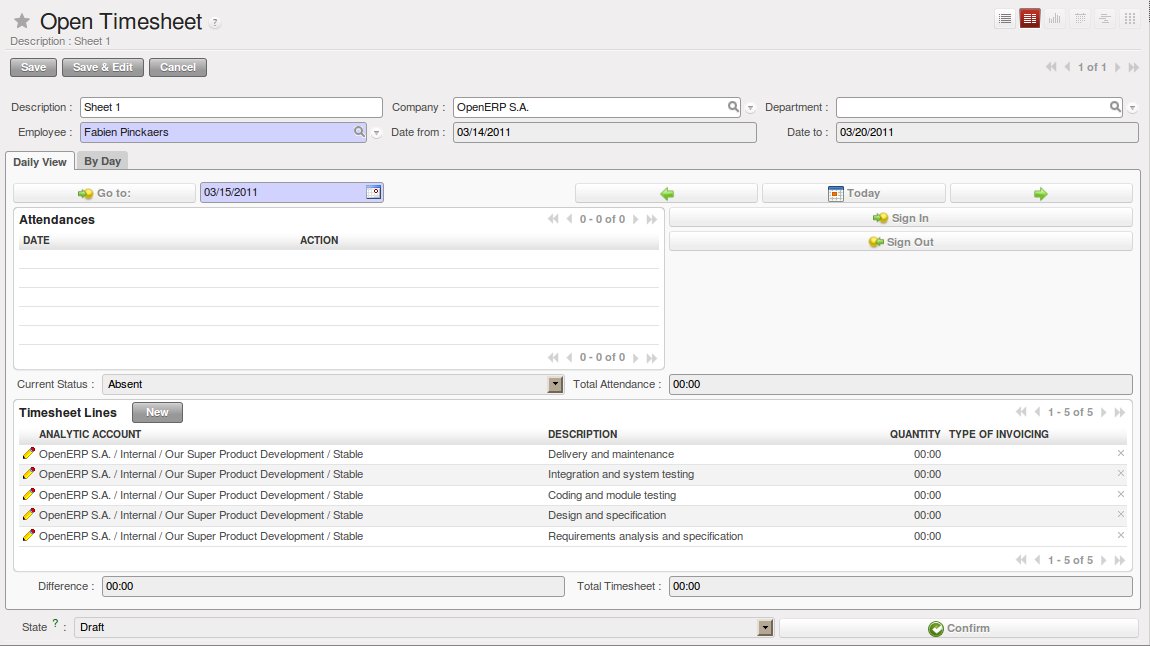Image resolution: width=1150 pixels, height=646 pixels.
Task: Click the Sign In button
Action: click(900, 218)
